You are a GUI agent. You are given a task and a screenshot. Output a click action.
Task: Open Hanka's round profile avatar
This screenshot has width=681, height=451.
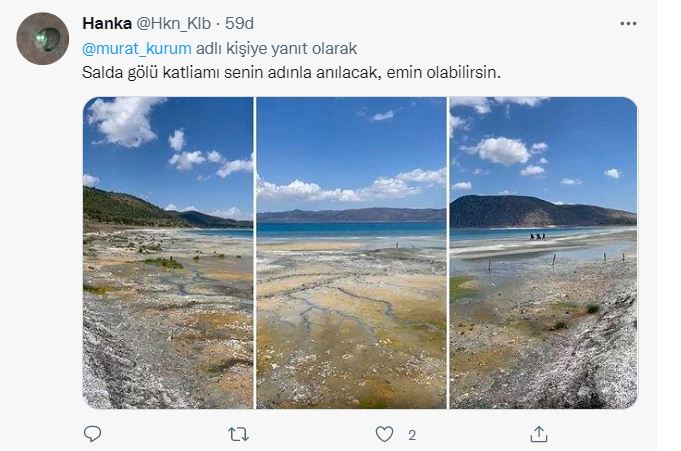[43, 39]
